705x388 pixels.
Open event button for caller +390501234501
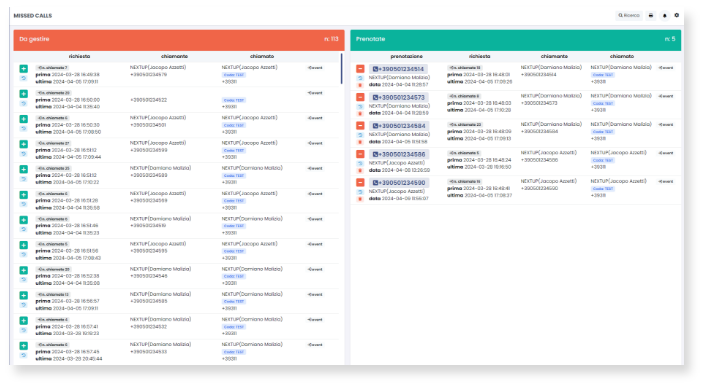point(315,118)
